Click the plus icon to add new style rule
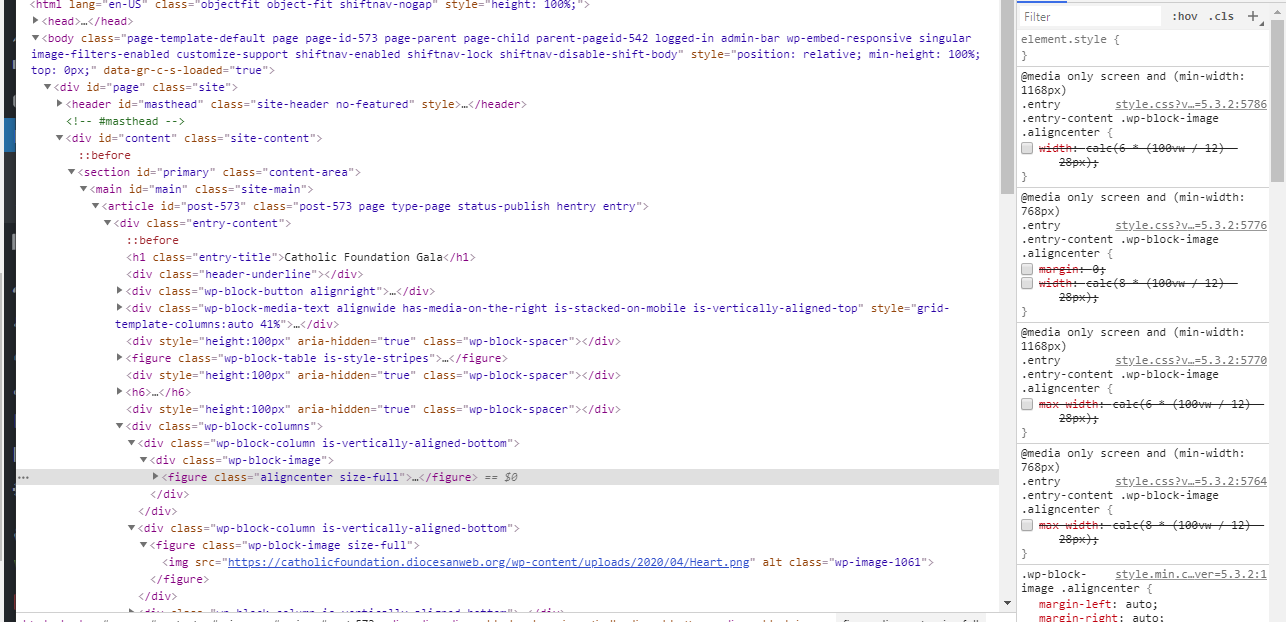Viewport: 1286px width, 622px height. coord(1252,16)
